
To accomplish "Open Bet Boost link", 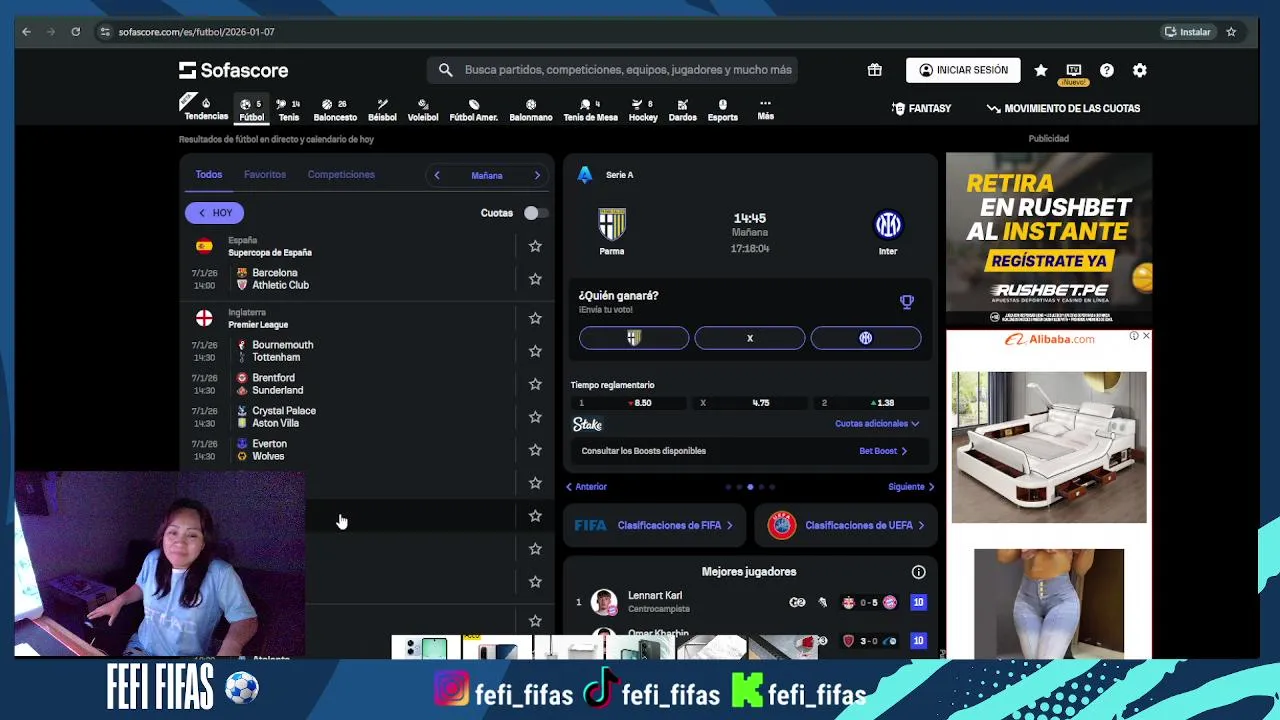I will tap(883, 451).
